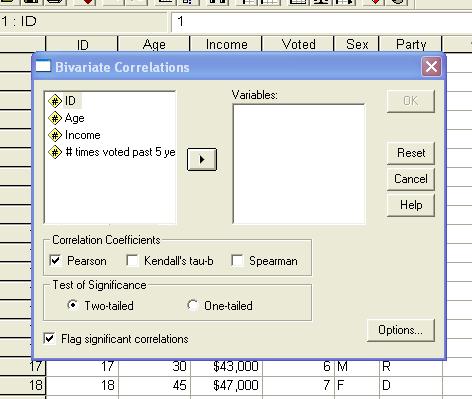Click the Sex column header
The image size is (472, 399).
point(357,44)
